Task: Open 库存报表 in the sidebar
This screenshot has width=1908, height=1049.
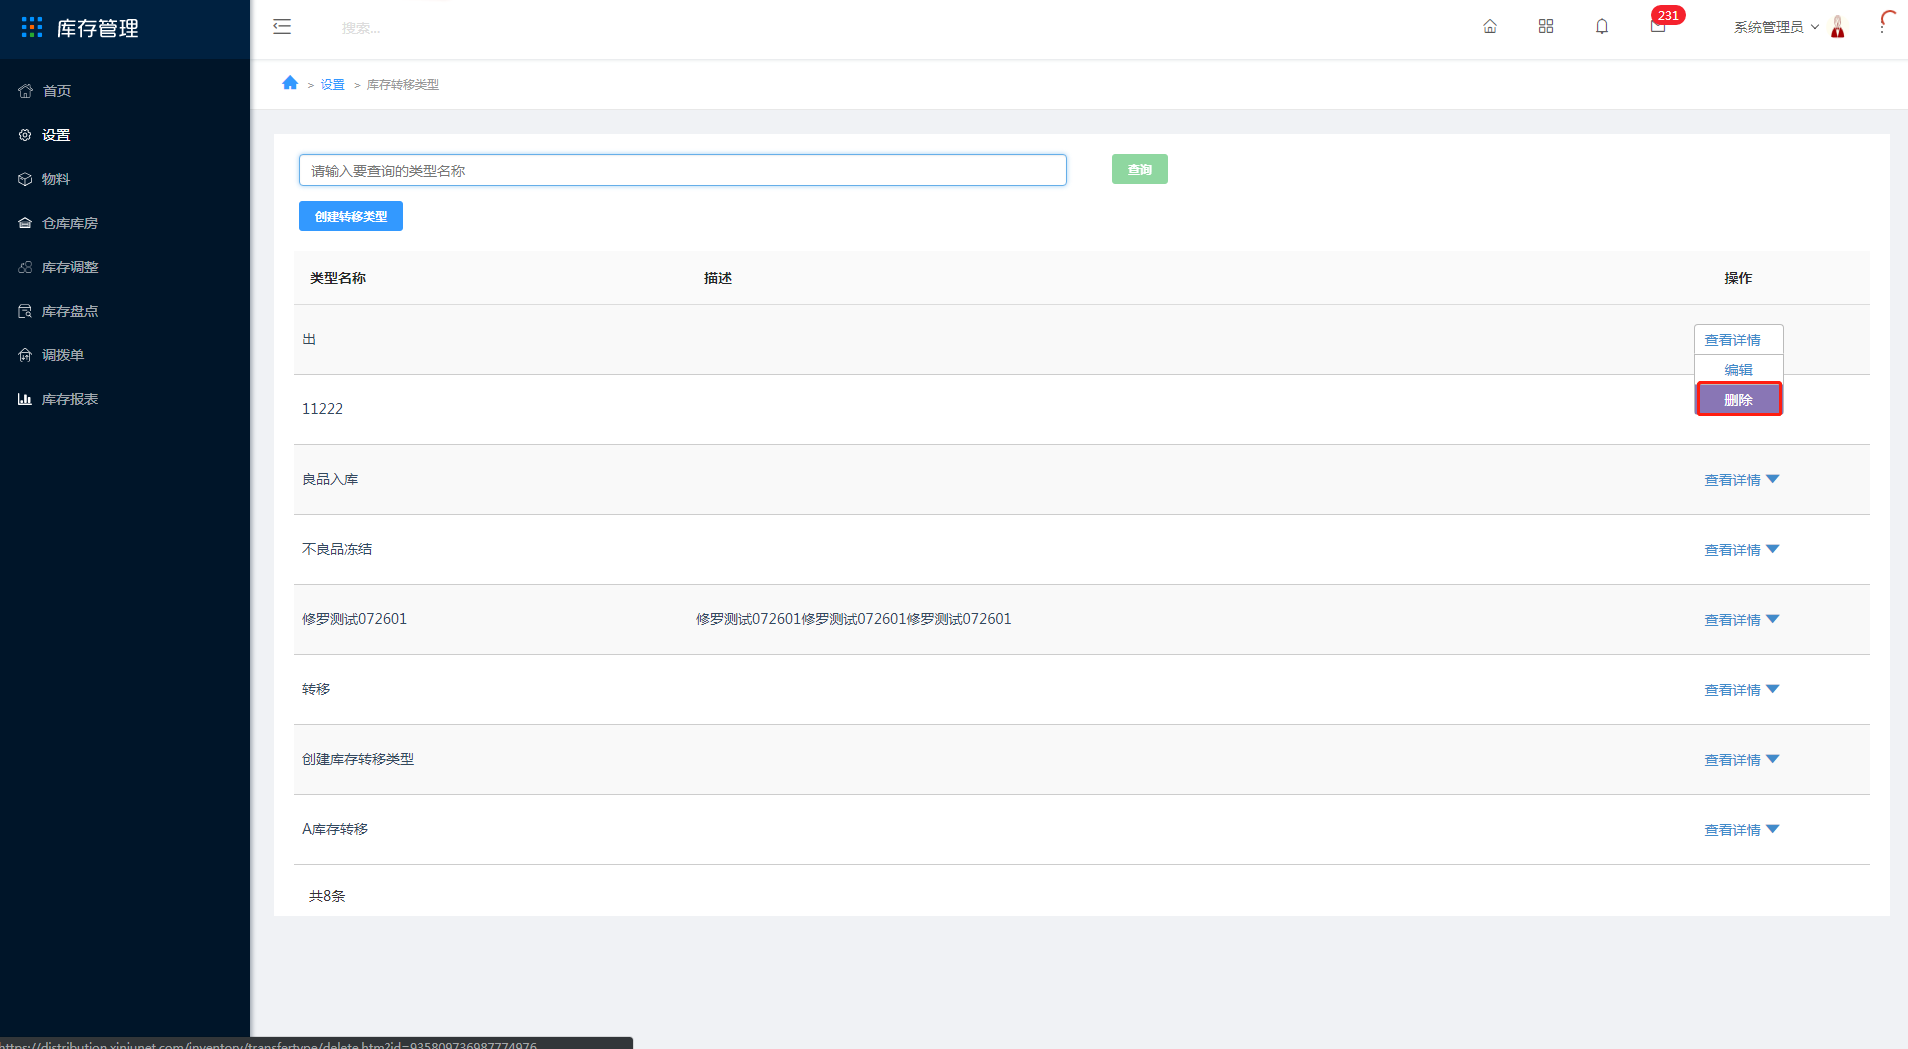Action: 70,399
